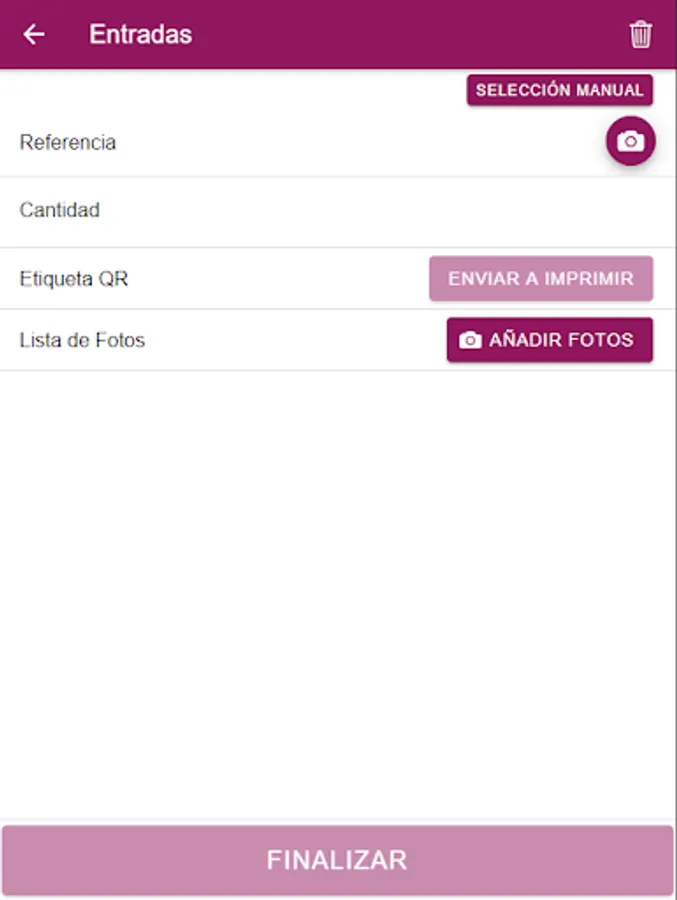Click the blank strip above the Finalizar button

(338, 821)
